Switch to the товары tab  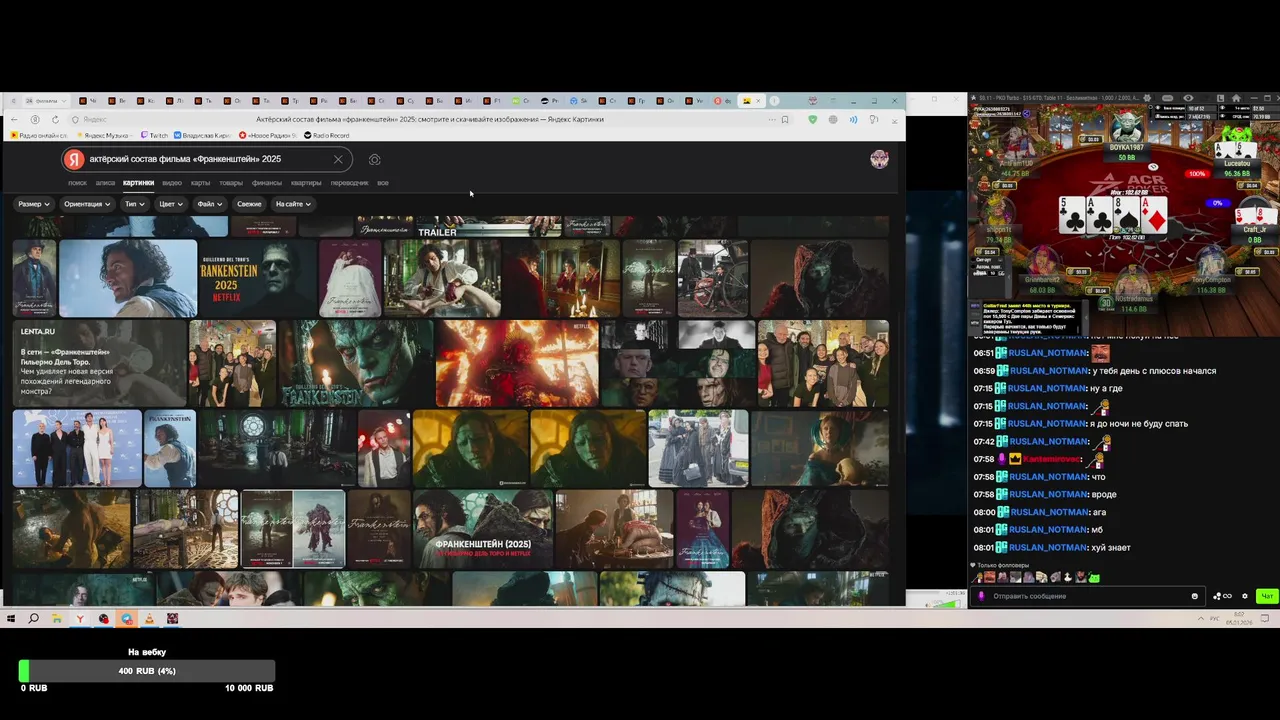pos(231,183)
